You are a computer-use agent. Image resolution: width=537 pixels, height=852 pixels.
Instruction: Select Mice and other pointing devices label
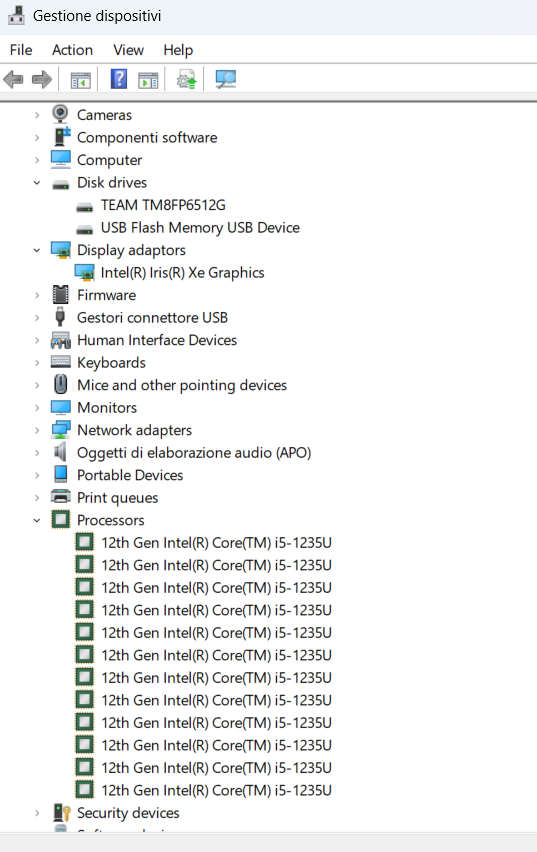pyautogui.click(x=182, y=385)
